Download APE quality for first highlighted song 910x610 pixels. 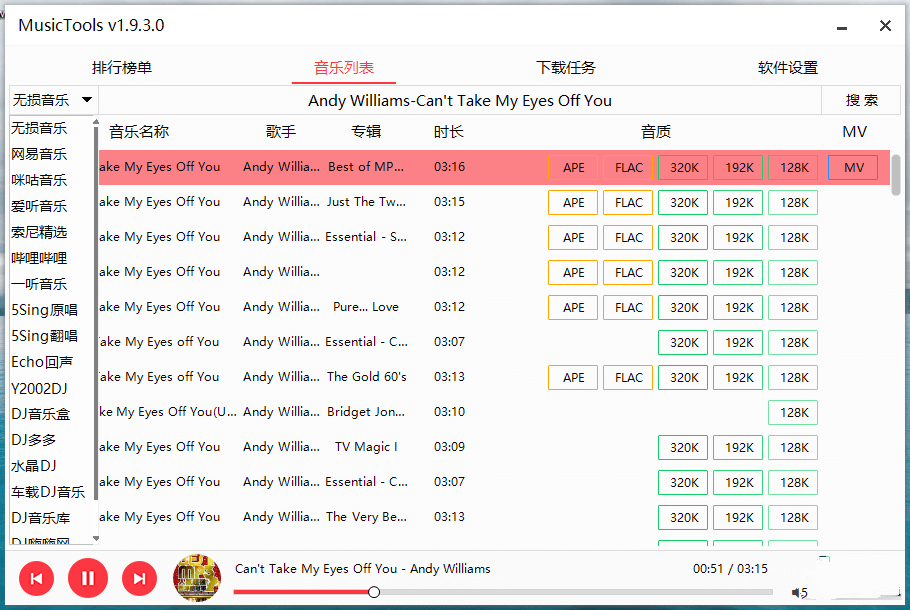[573, 168]
